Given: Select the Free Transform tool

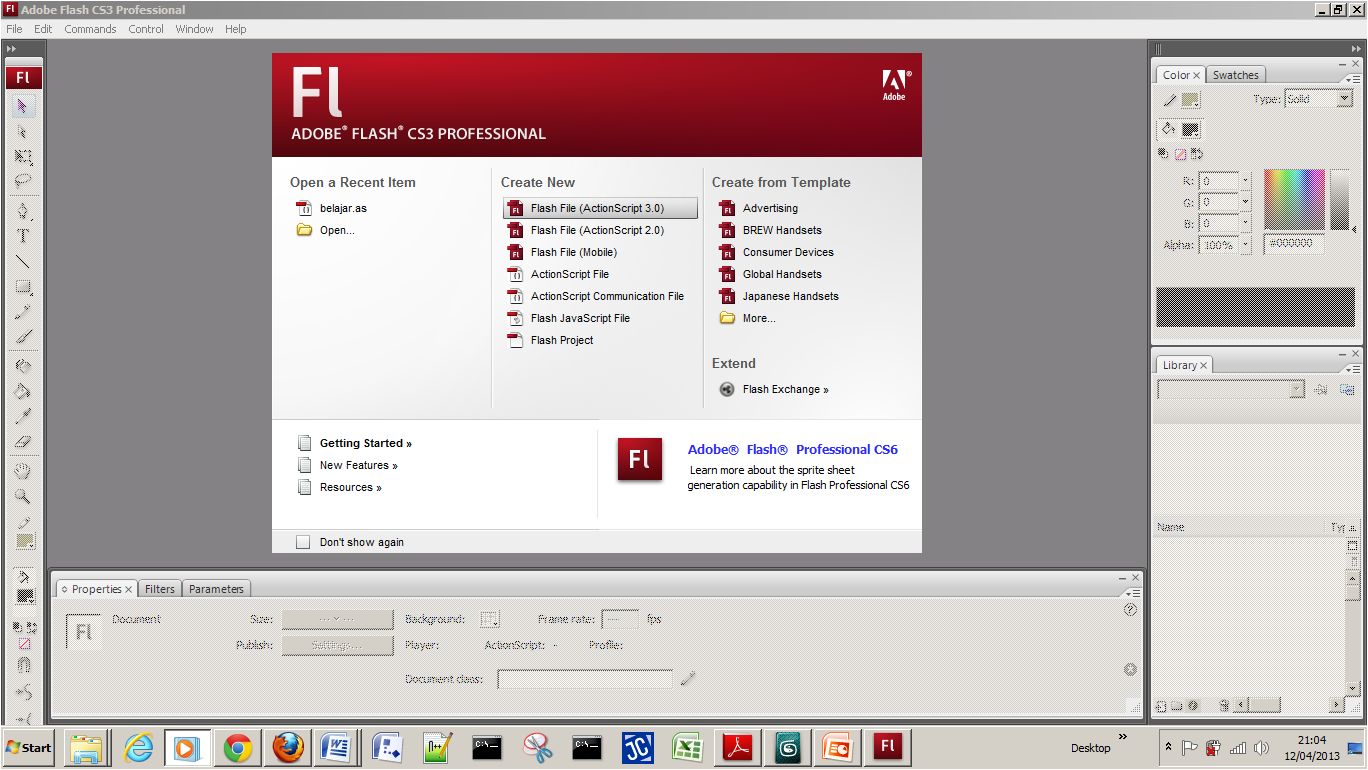Looking at the screenshot, I should click(23, 157).
